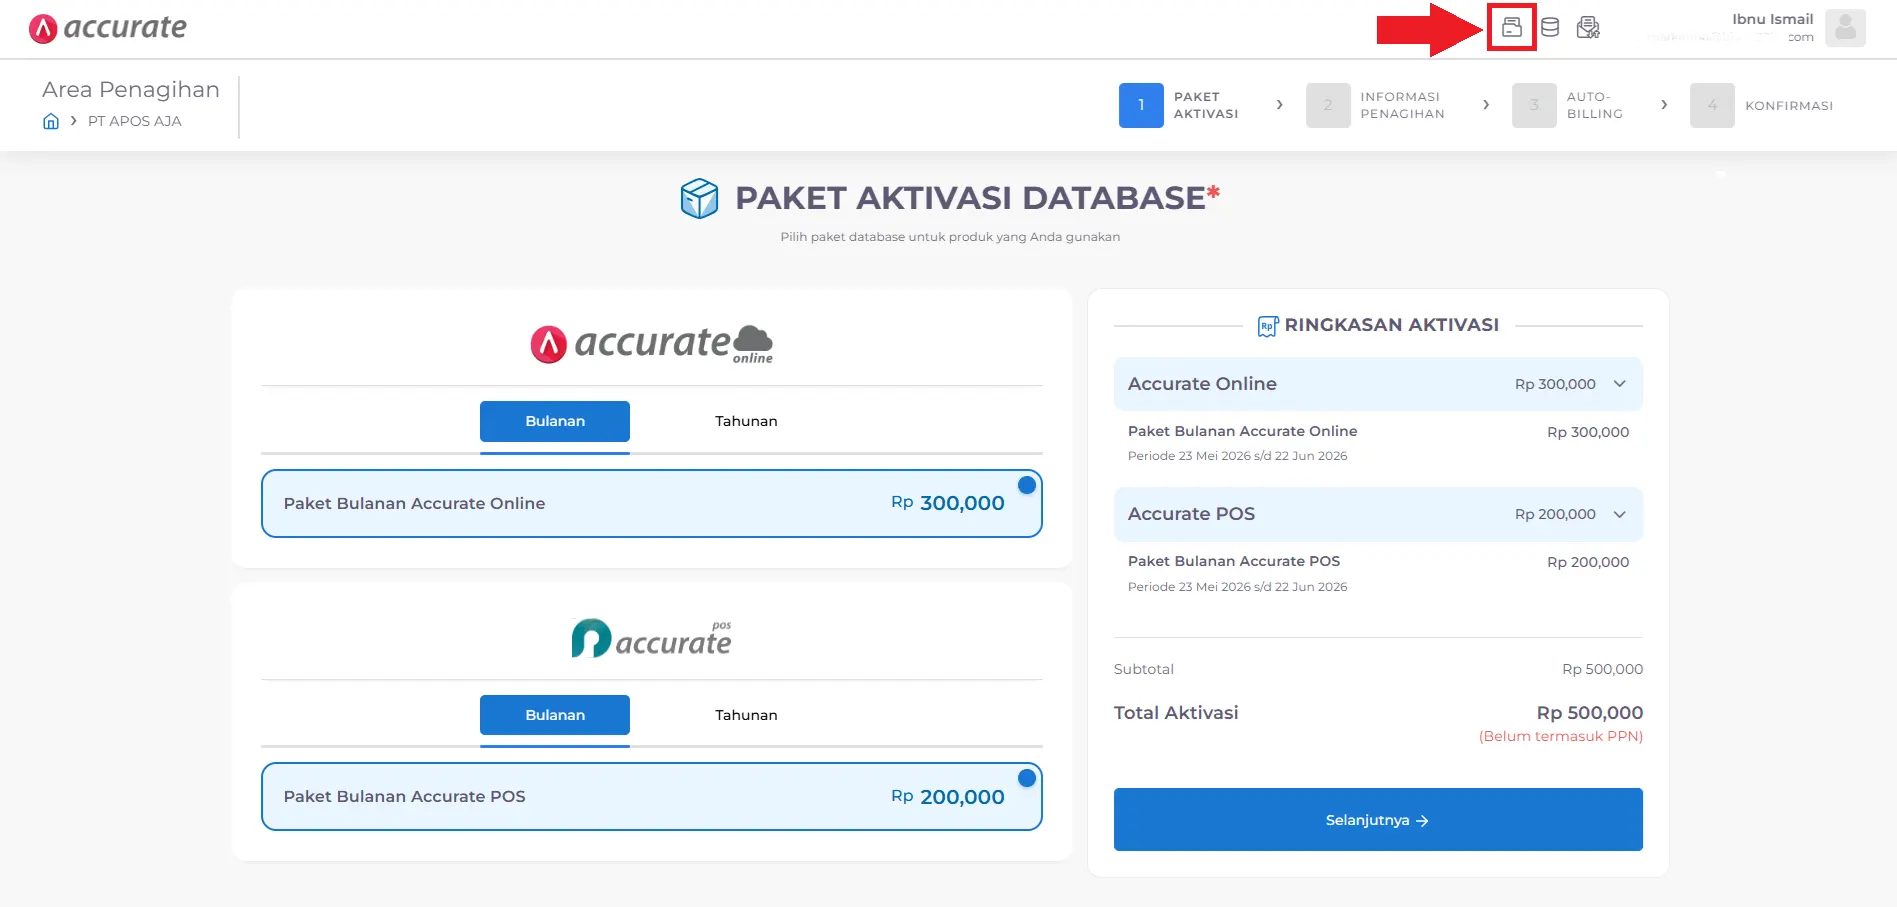Click the Ibnu Ismail user name
1897x907 pixels.
(1772, 19)
